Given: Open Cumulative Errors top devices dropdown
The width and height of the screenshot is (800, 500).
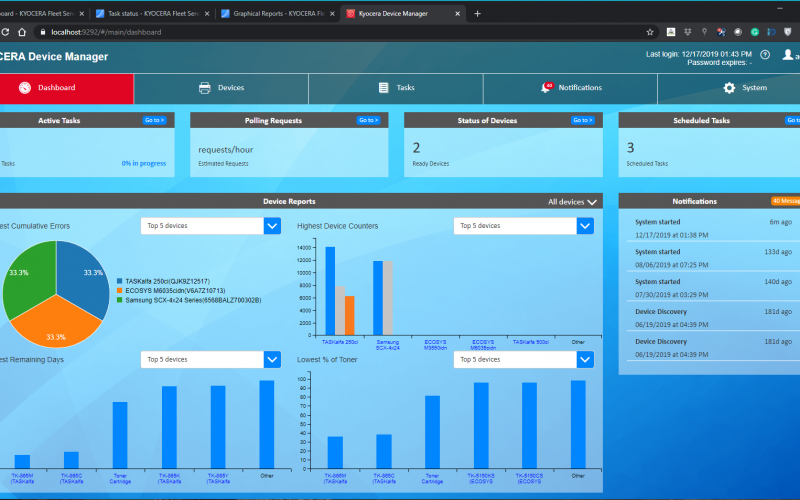Looking at the screenshot, I should tap(272, 226).
